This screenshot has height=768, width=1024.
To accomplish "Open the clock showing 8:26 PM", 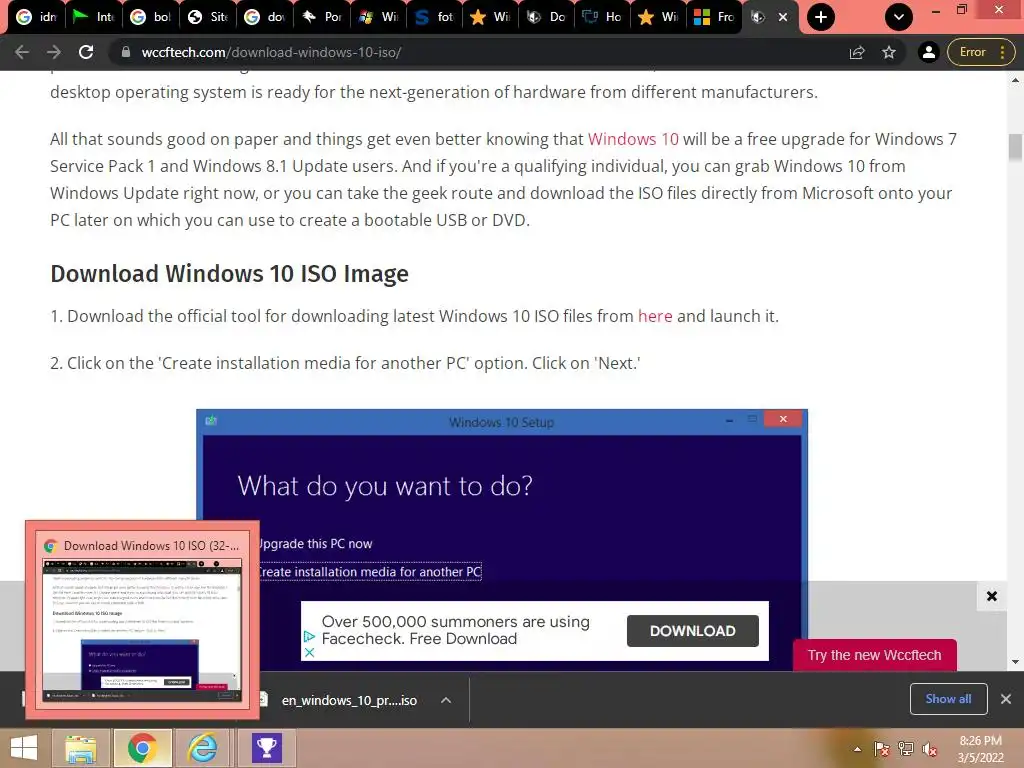I will pyautogui.click(x=980, y=749).
